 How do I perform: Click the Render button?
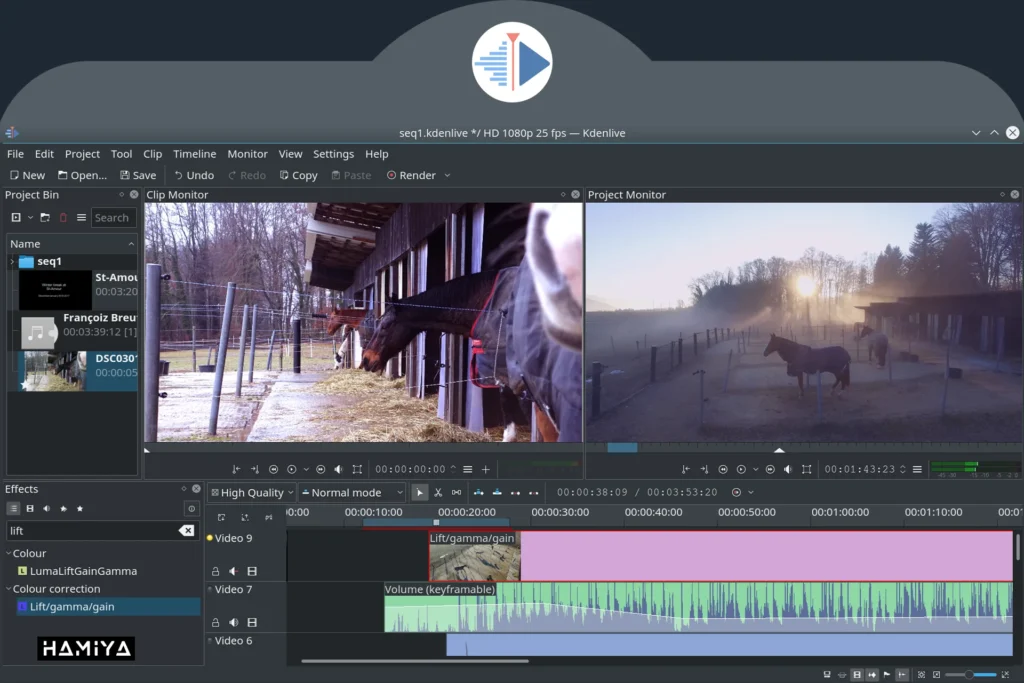(410, 175)
